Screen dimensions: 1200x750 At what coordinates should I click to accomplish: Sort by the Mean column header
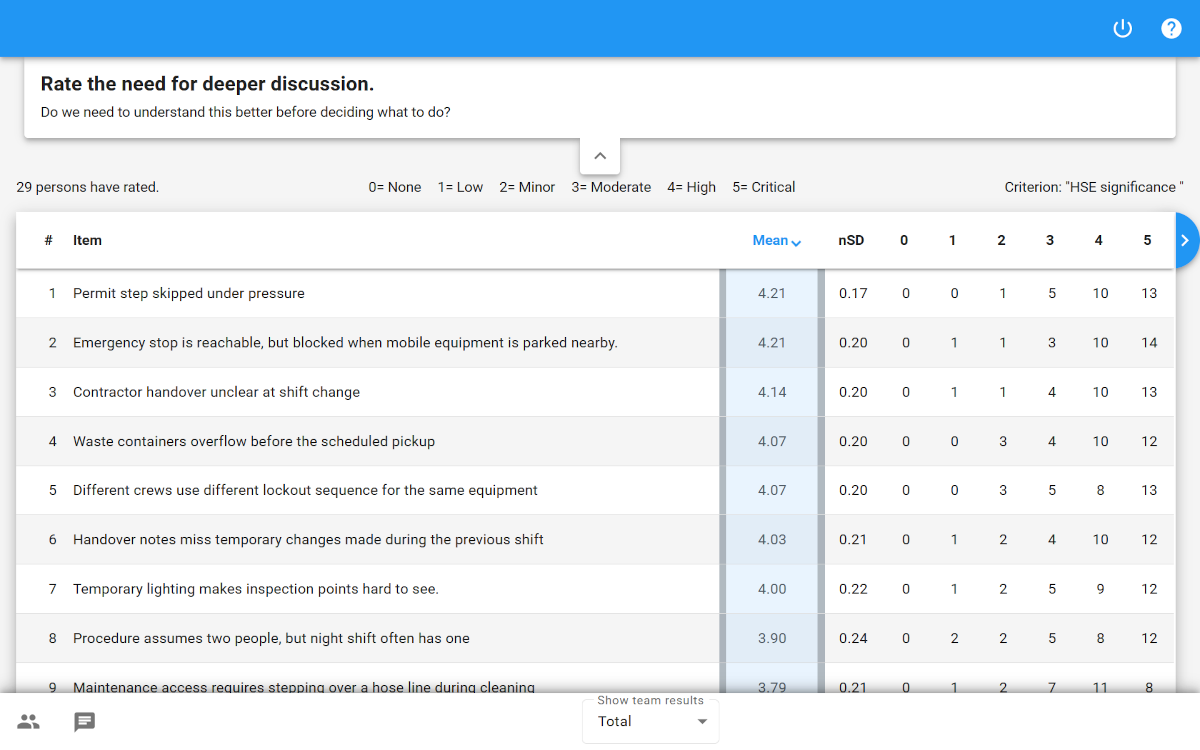[777, 240]
